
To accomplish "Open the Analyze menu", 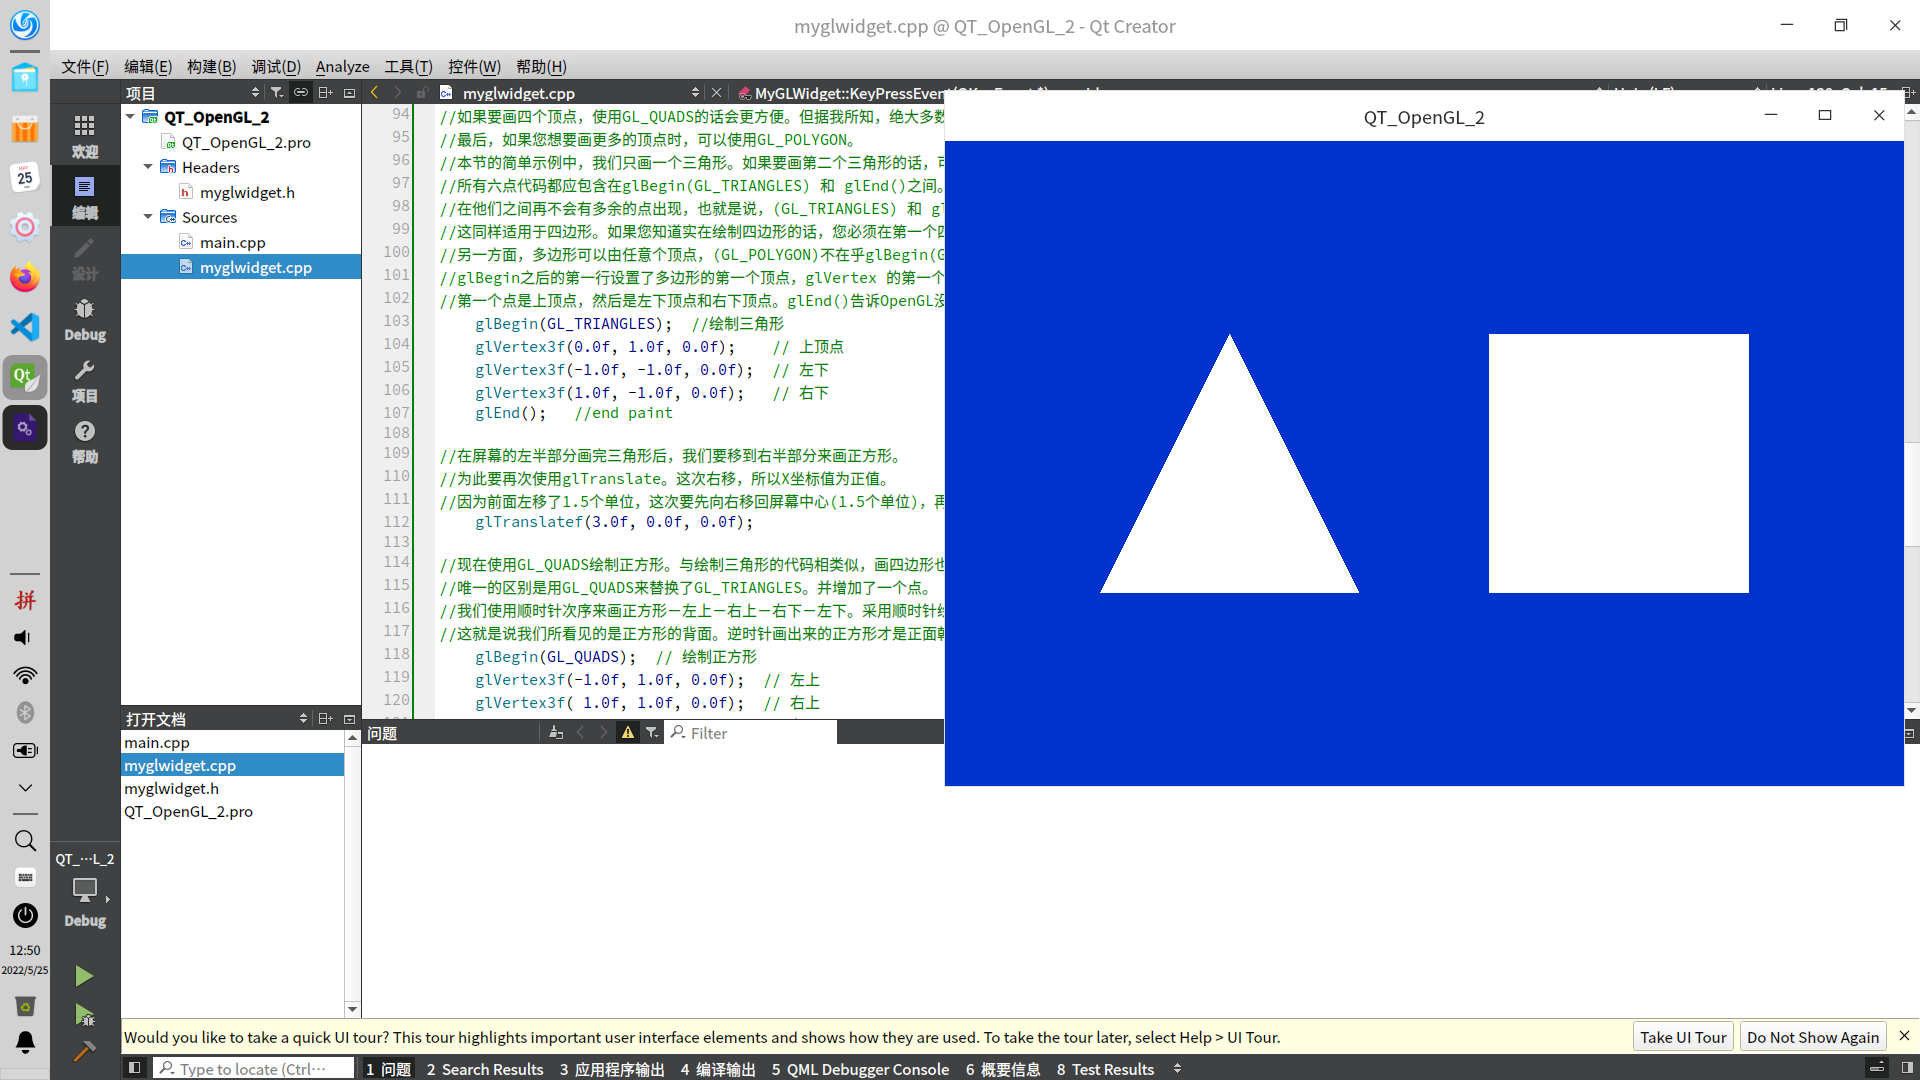I will pyautogui.click(x=342, y=66).
